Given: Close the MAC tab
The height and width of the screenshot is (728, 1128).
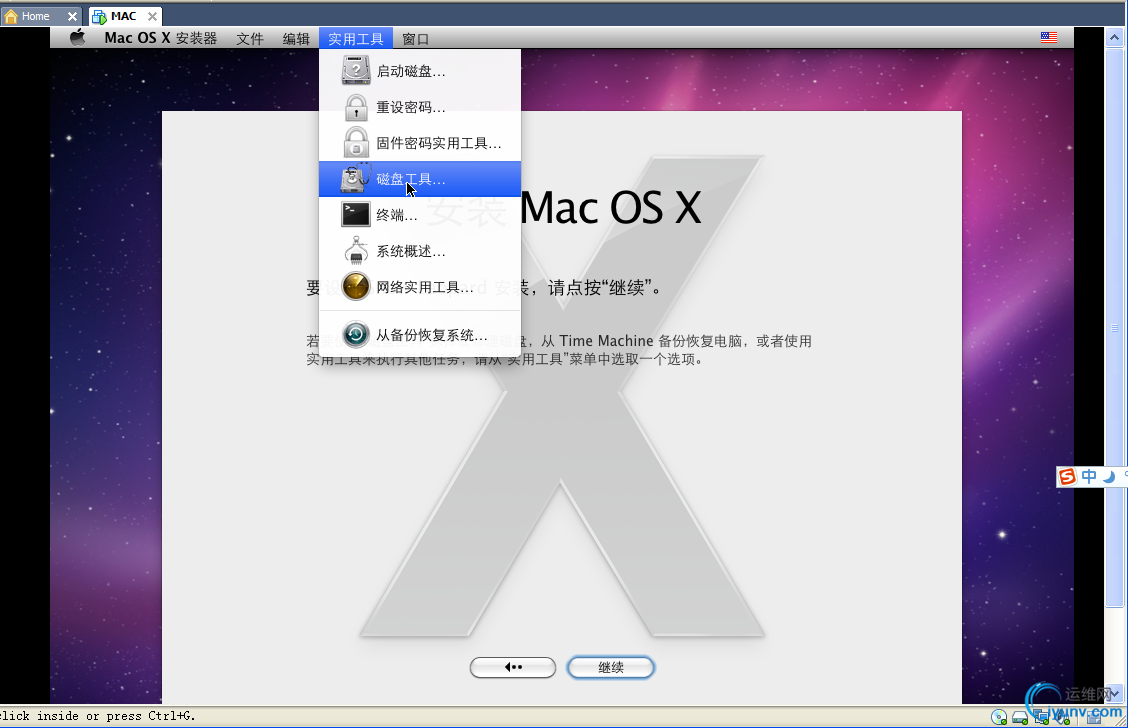Looking at the screenshot, I should (x=152, y=16).
